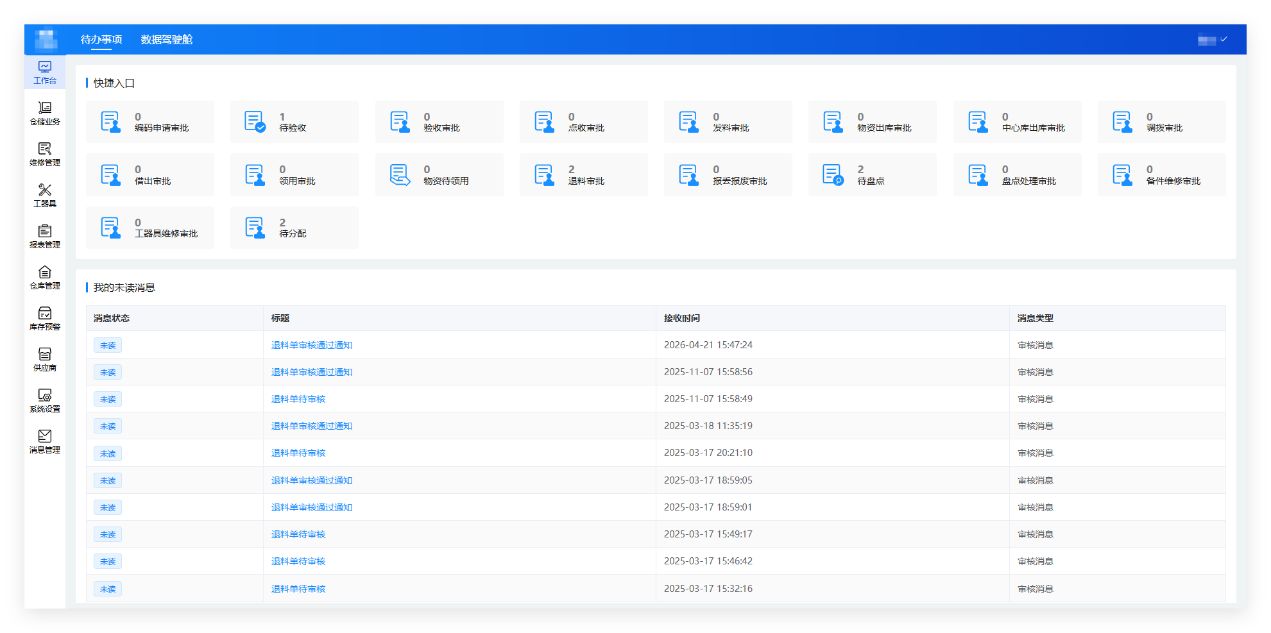The image size is (1271, 633).
Task: Open the 退料单待审核 message from 2025-03-17 20:21:10
Action: (x=298, y=453)
